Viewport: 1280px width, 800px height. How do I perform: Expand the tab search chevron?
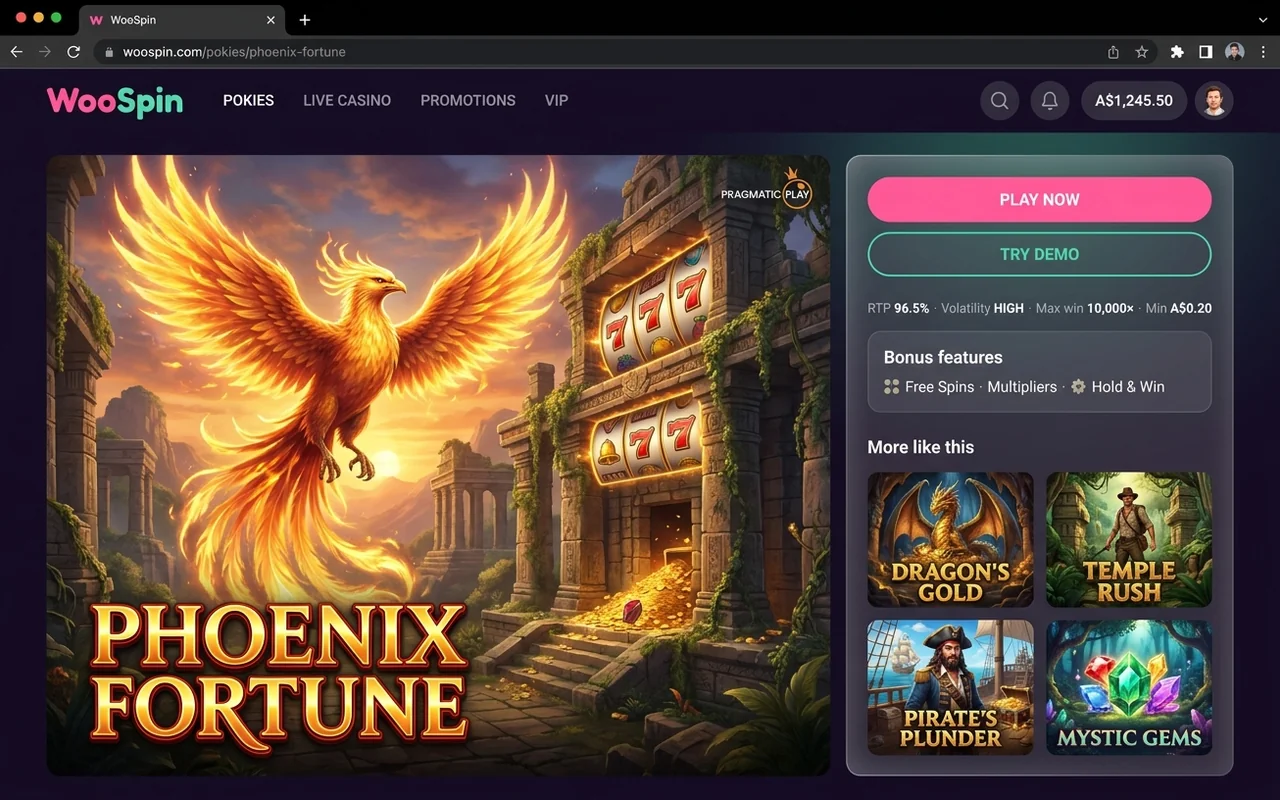pos(1262,20)
